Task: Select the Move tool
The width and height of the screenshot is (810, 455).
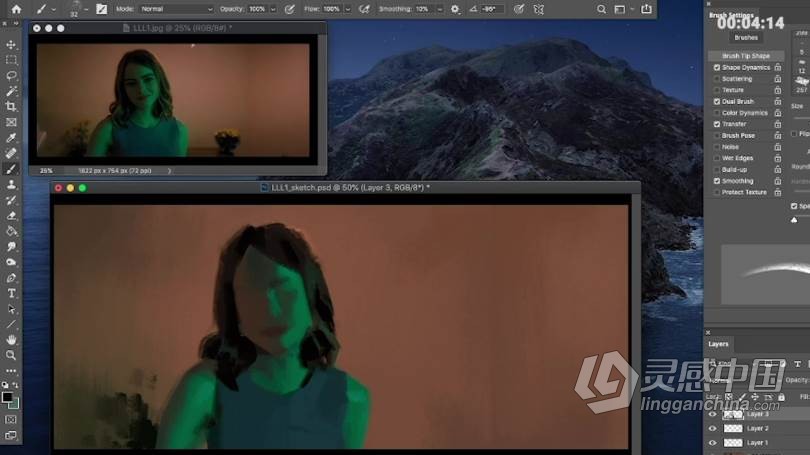Action: pyautogui.click(x=11, y=45)
